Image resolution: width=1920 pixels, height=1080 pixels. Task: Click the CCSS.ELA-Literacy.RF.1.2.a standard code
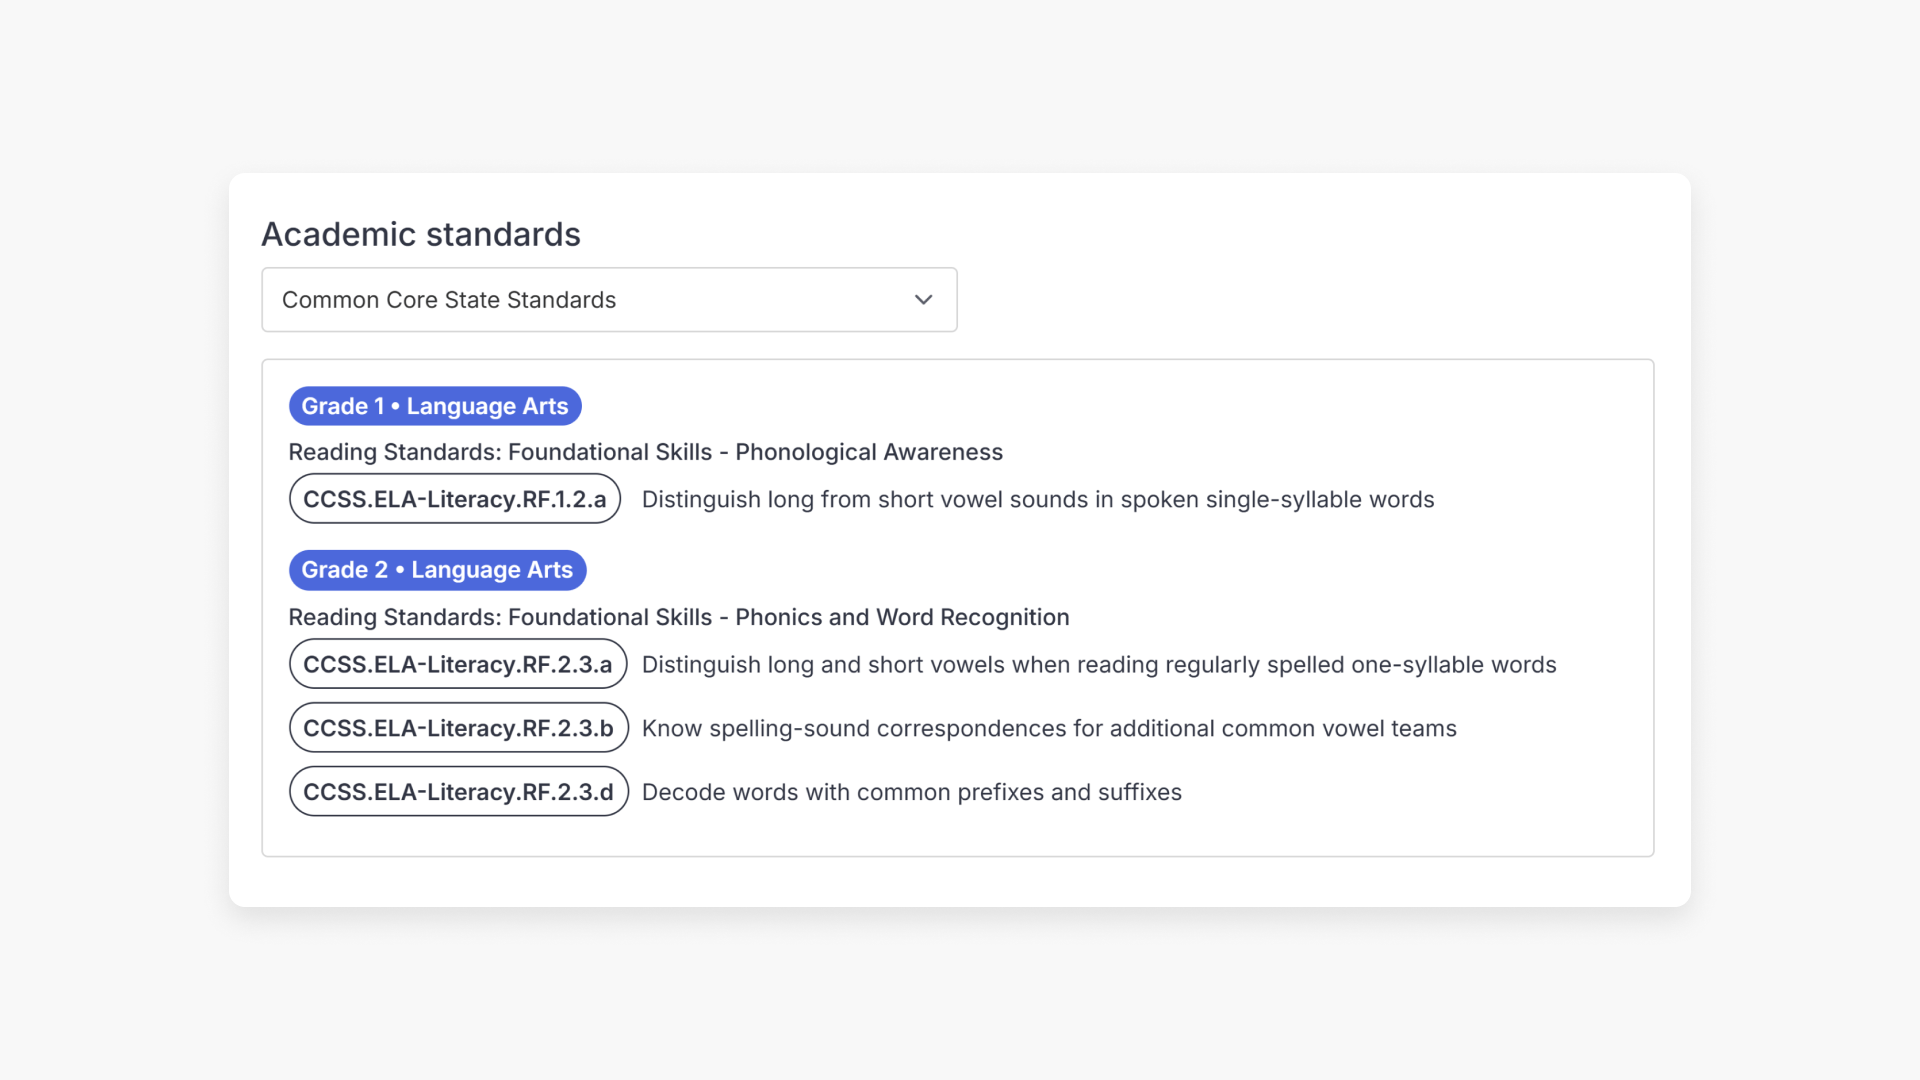click(x=455, y=499)
